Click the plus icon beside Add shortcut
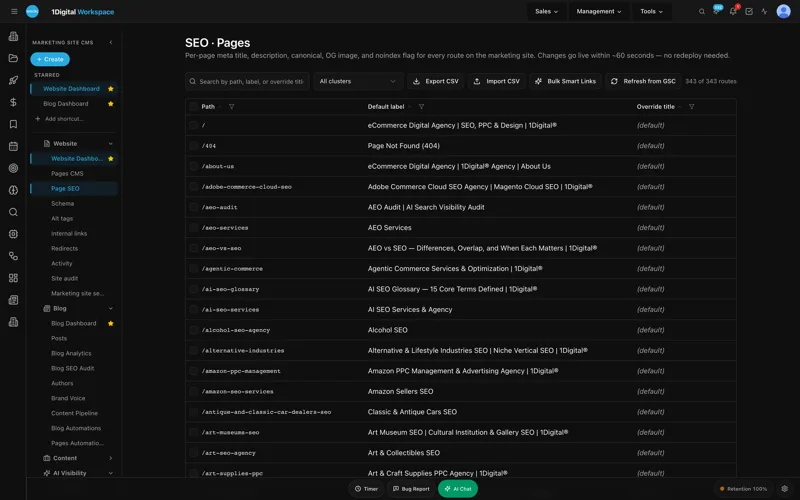Screen dimensions: 800x500 [x=37, y=118]
